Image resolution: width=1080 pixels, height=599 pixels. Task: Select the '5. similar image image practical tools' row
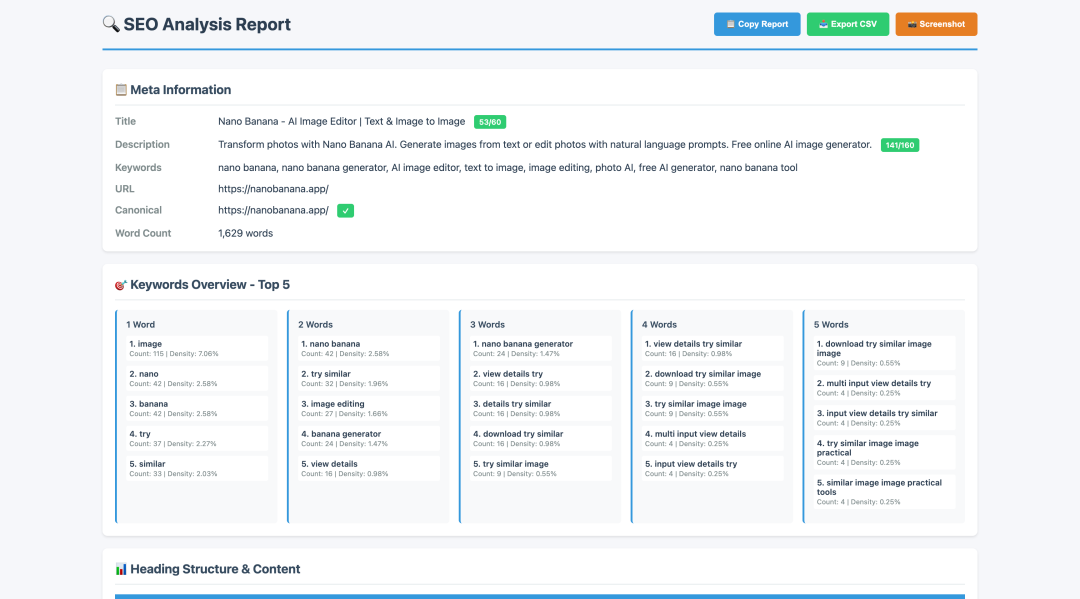(884, 492)
